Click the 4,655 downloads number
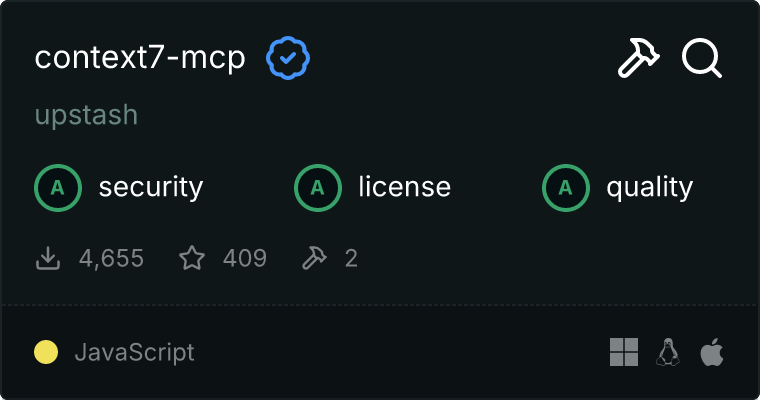This screenshot has height=400, width=760. (x=111, y=258)
